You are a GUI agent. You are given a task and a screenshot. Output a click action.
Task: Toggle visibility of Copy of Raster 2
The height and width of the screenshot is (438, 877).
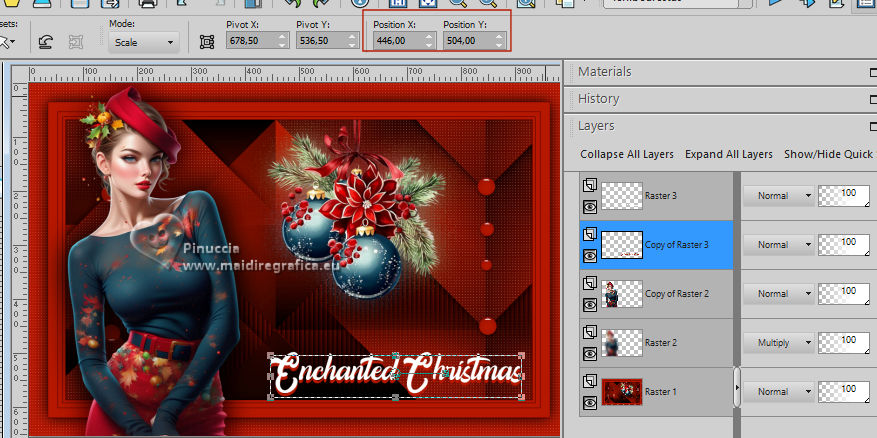[x=590, y=305]
